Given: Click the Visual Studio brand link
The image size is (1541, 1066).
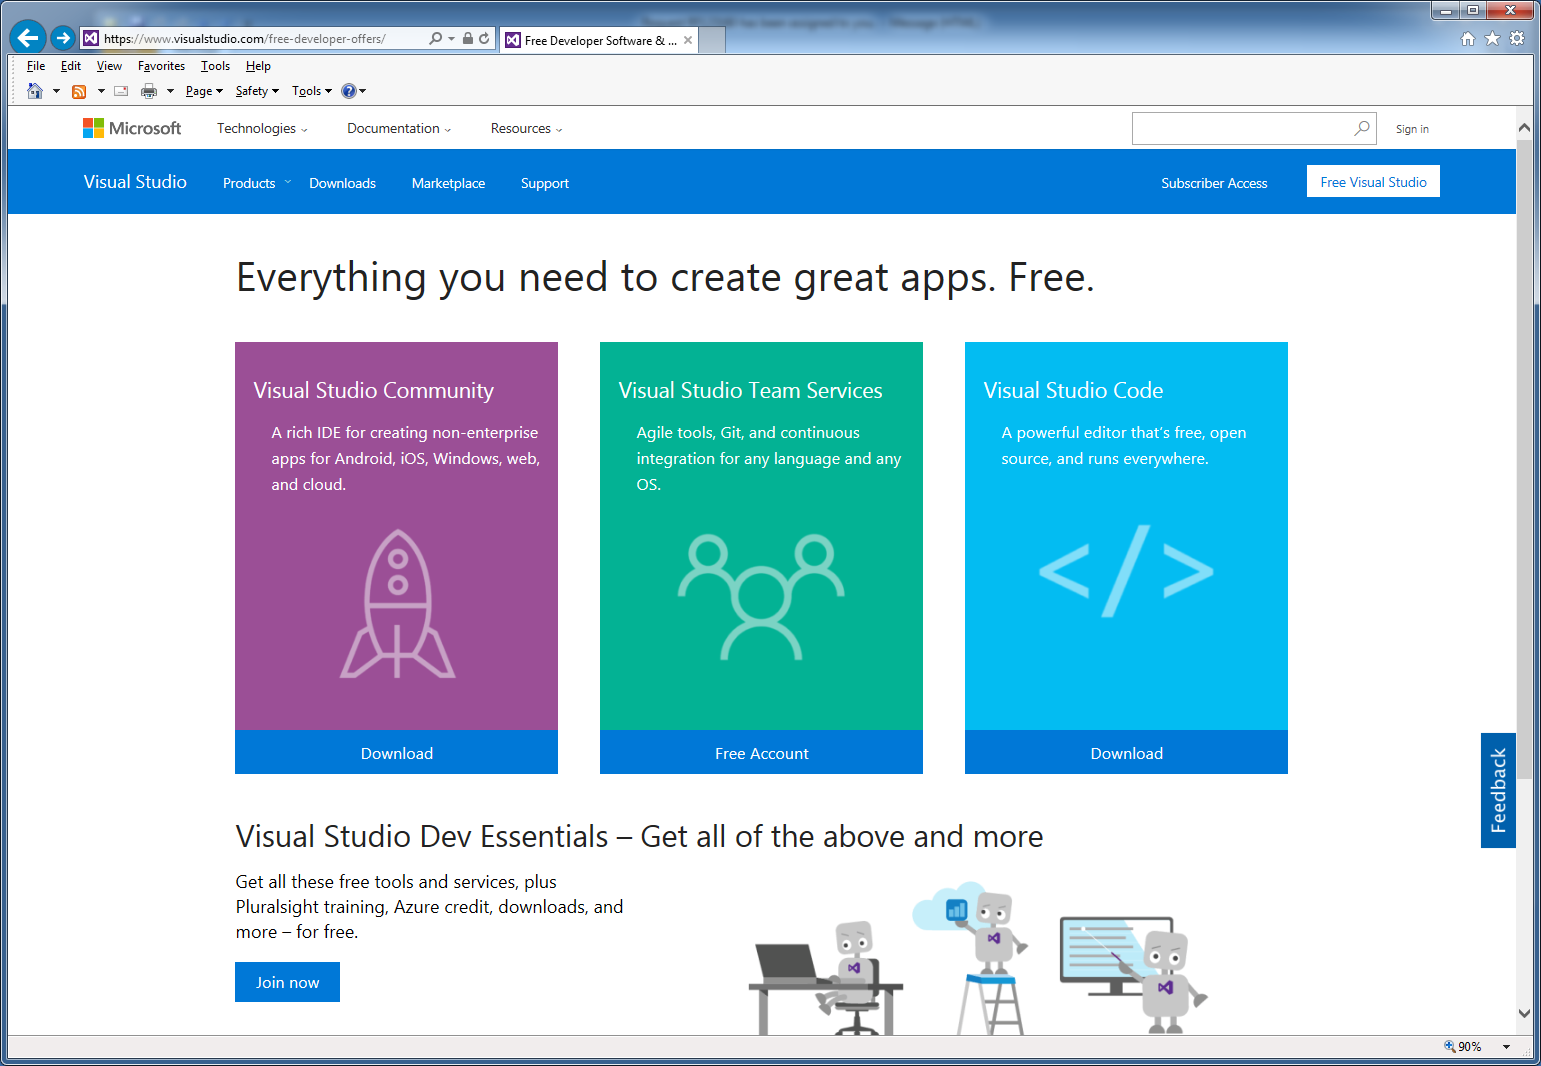Looking at the screenshot, I should pos(135,182).
